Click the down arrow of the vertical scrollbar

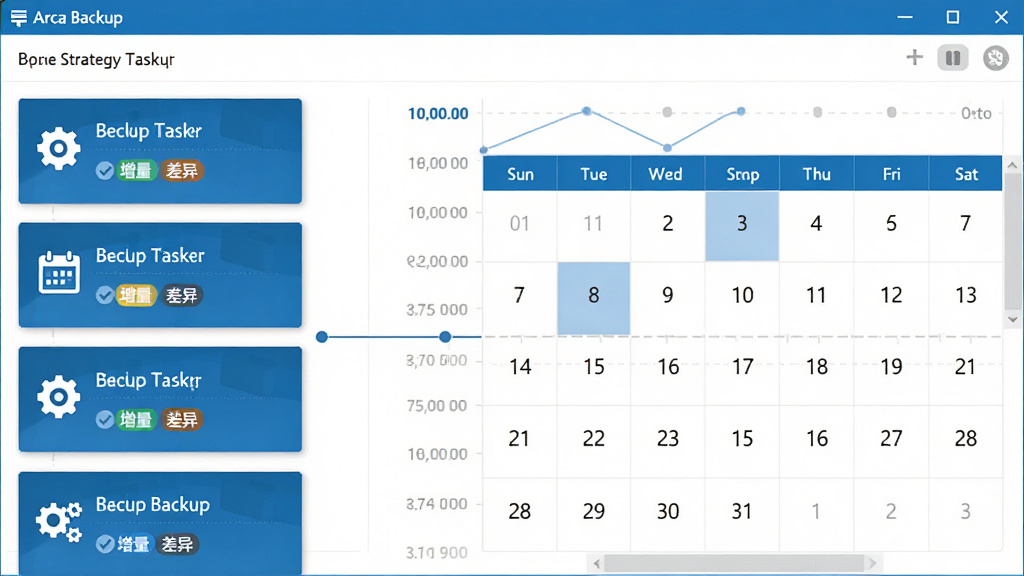1012,319
